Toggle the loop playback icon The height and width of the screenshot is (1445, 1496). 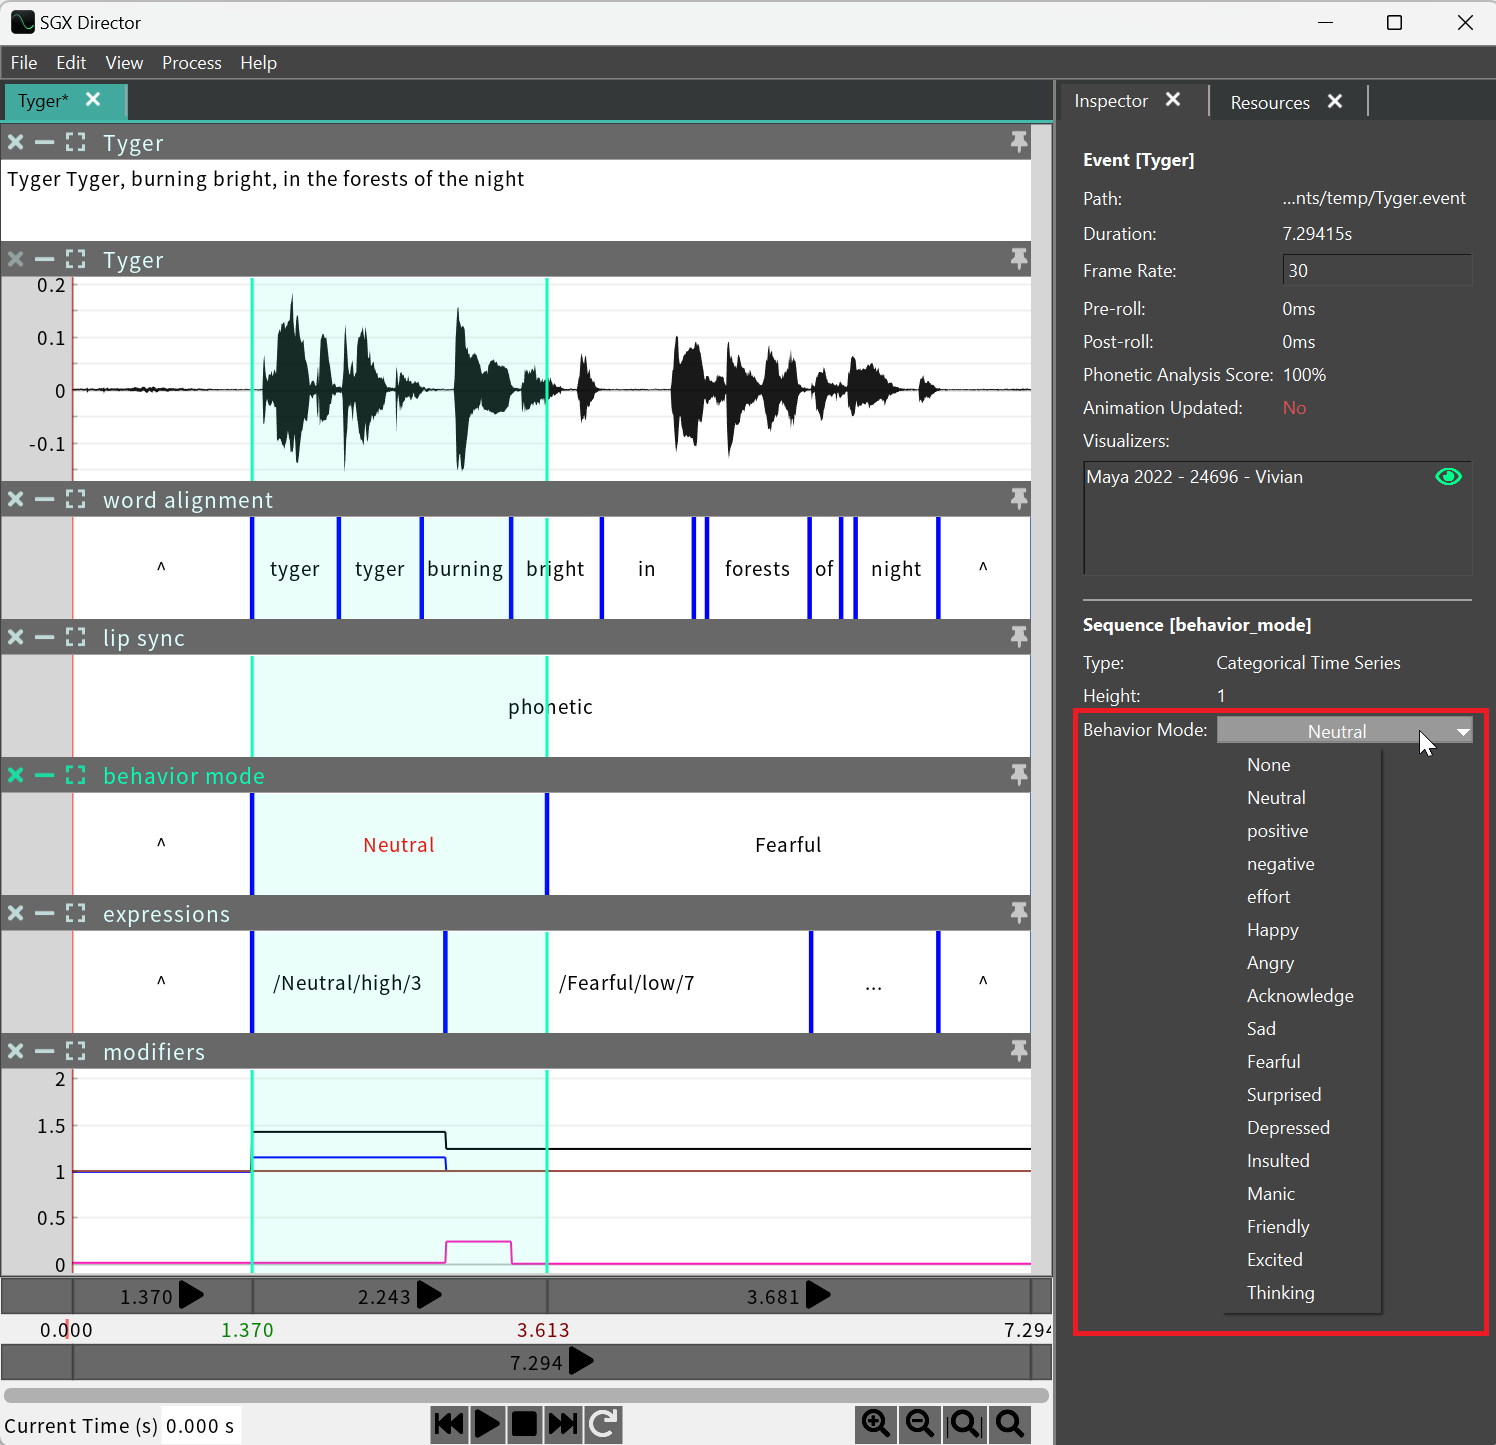pos(603,1423)
